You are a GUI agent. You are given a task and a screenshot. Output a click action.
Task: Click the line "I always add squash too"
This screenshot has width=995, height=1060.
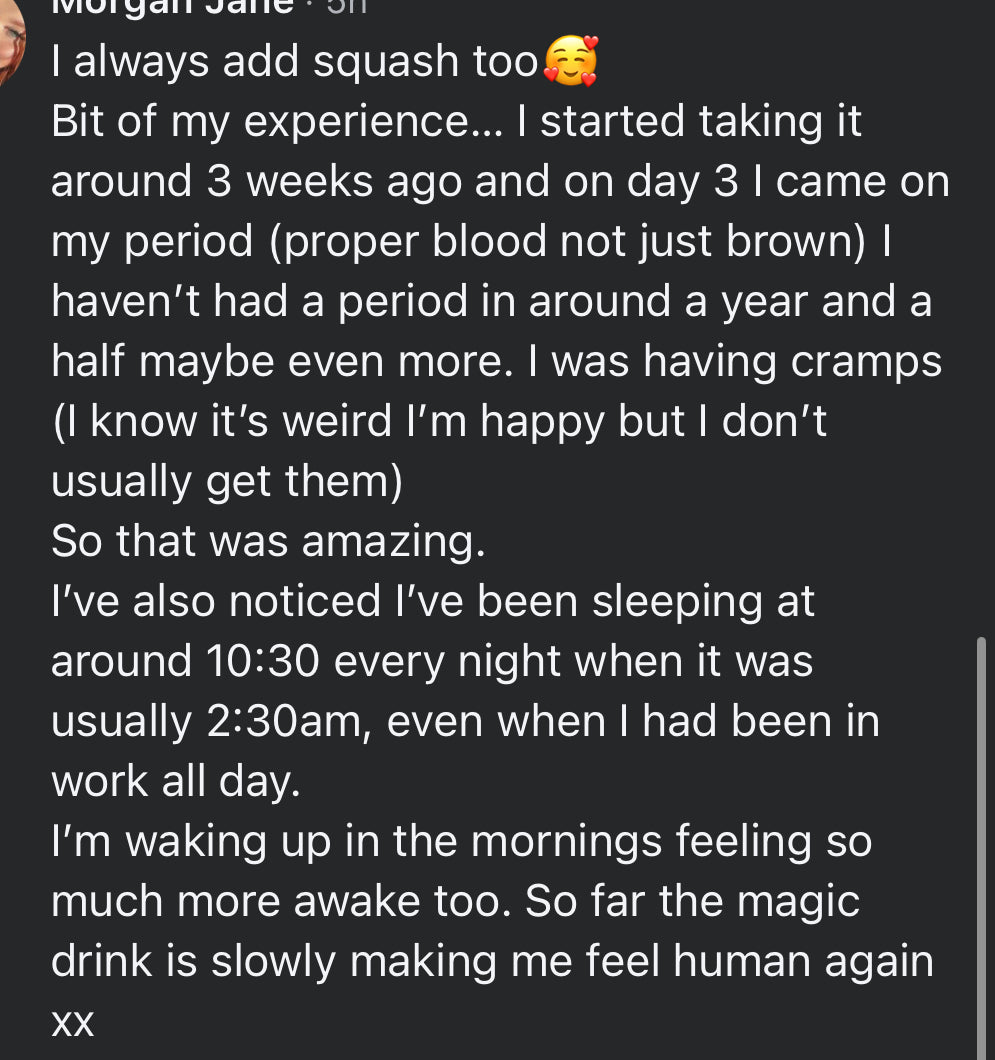coord(294,63)
